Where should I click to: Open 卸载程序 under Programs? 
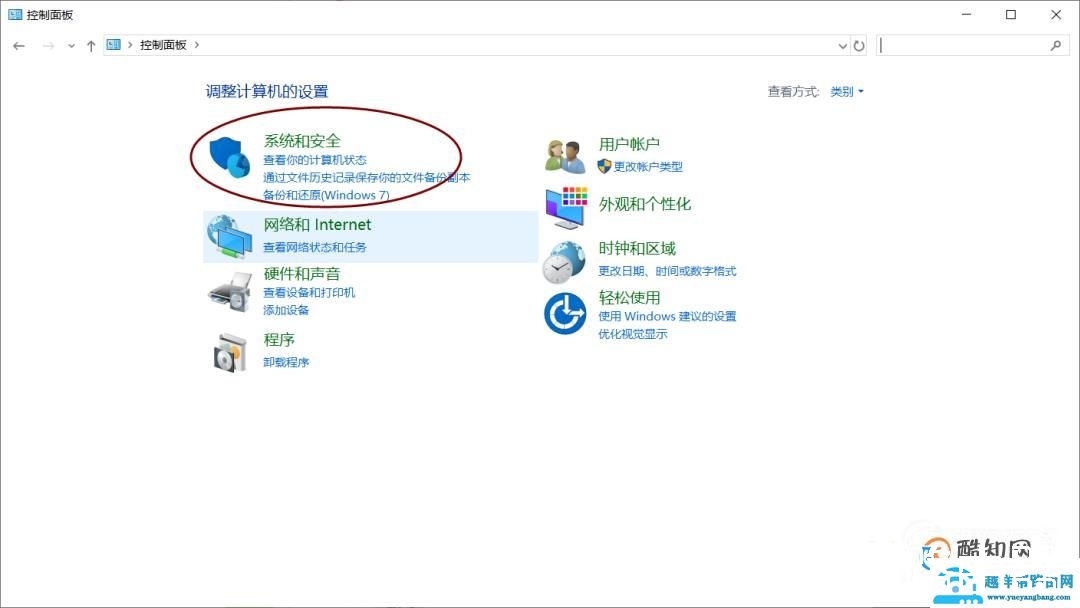(x=286, y=362)
